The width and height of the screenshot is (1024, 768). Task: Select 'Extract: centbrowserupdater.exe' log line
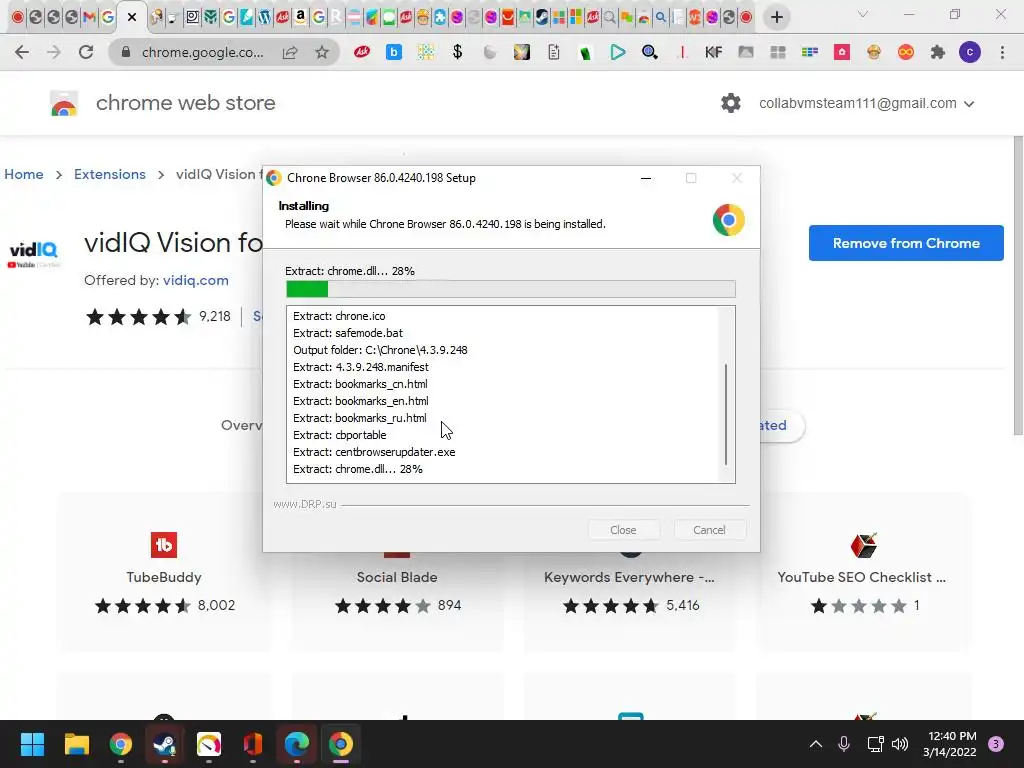tap(374, 452)
